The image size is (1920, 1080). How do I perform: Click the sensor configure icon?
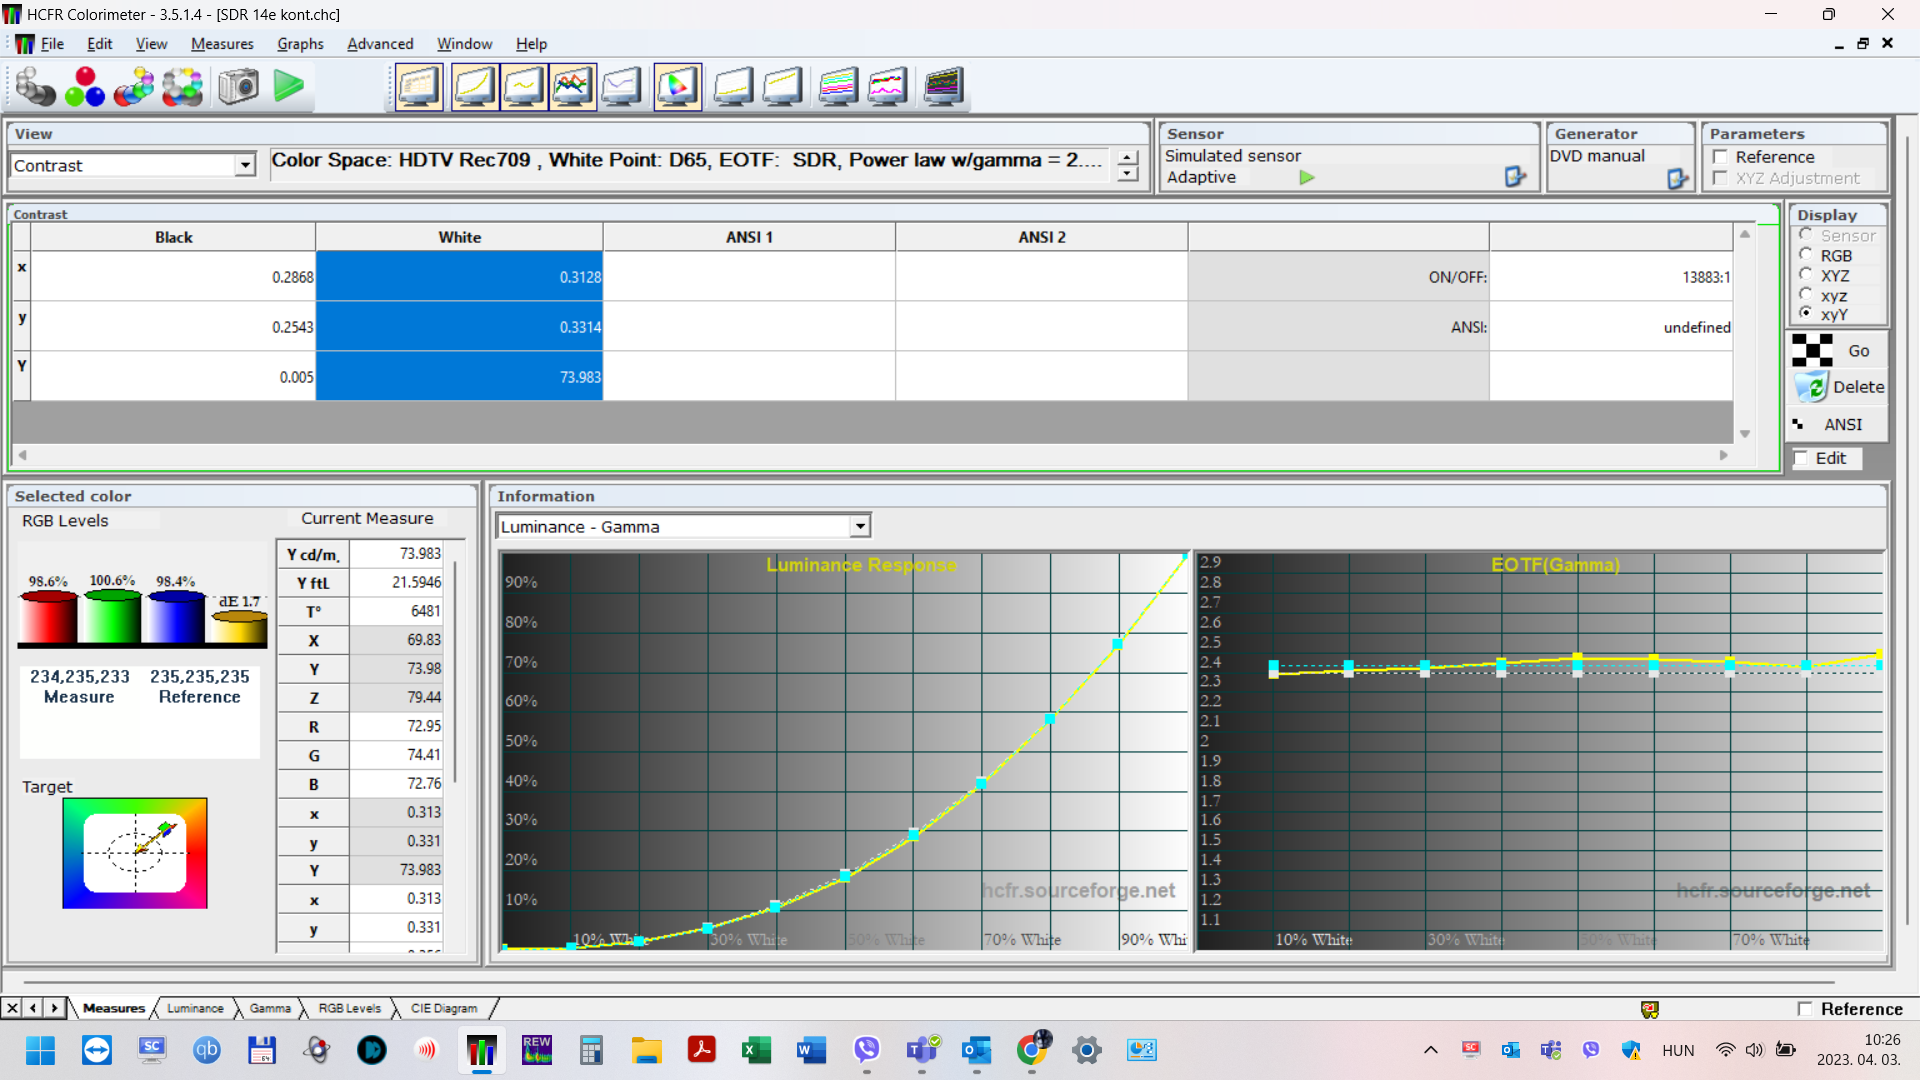(1515, 177)
